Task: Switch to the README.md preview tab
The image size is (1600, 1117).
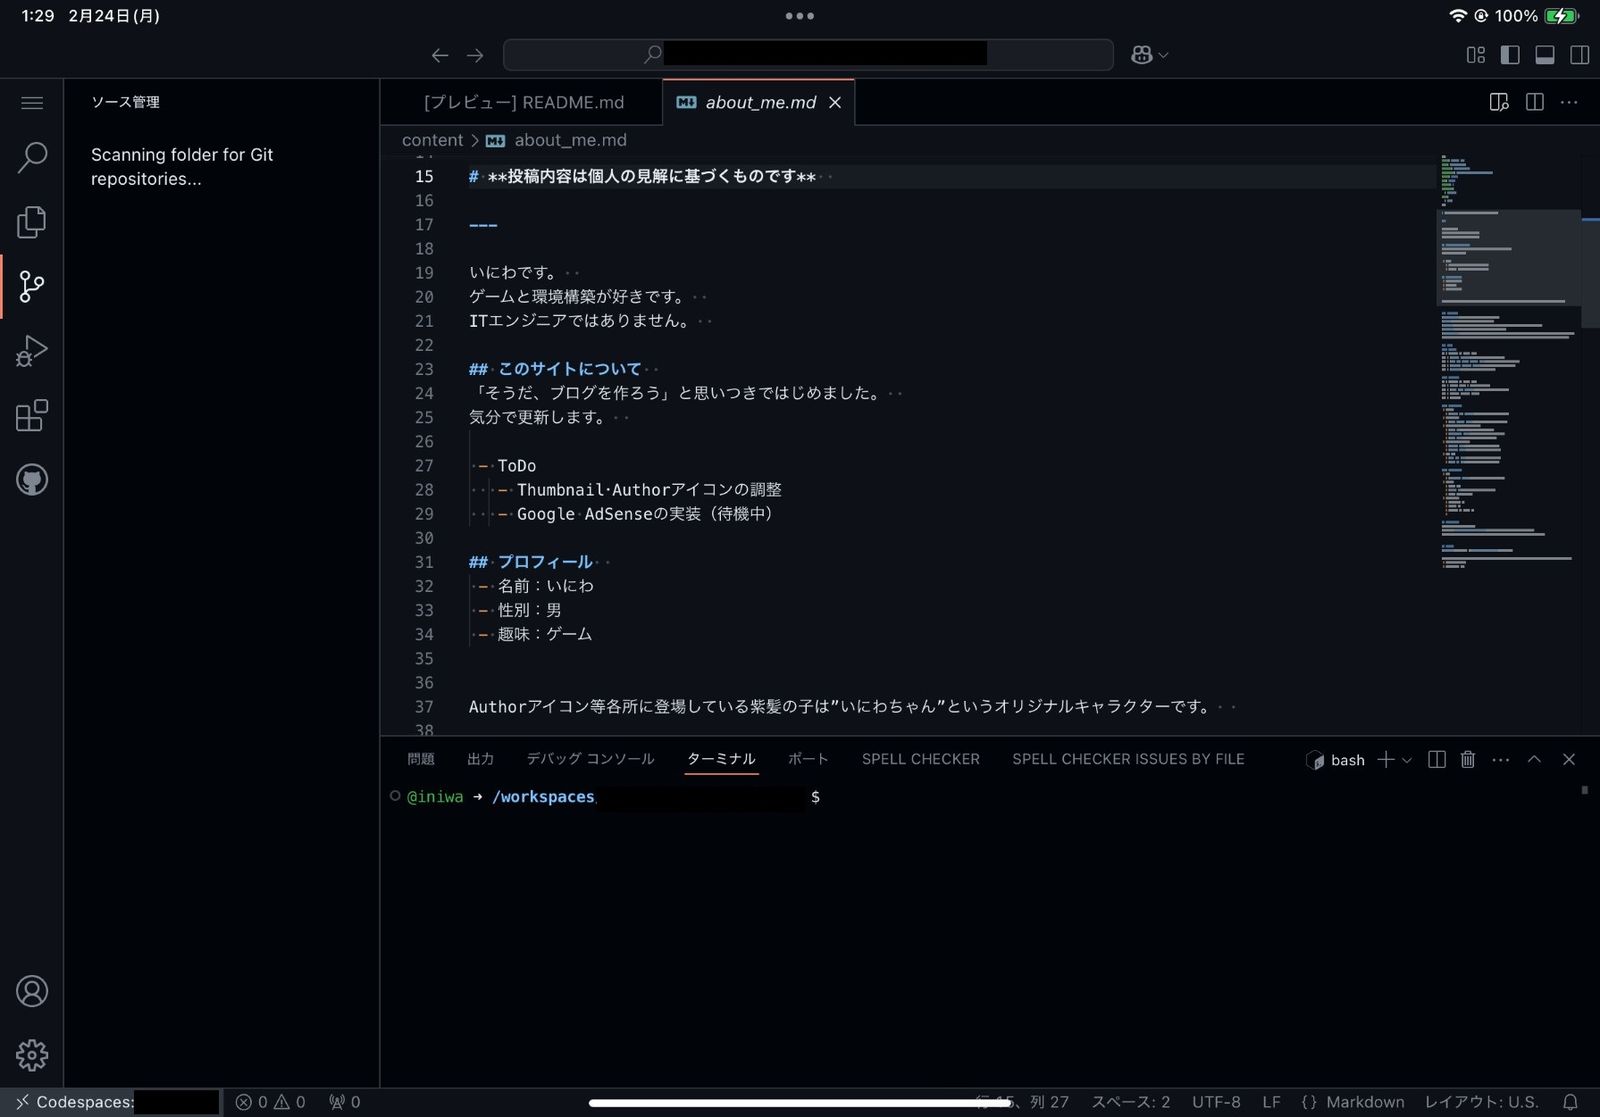Action: pos(523,102)
